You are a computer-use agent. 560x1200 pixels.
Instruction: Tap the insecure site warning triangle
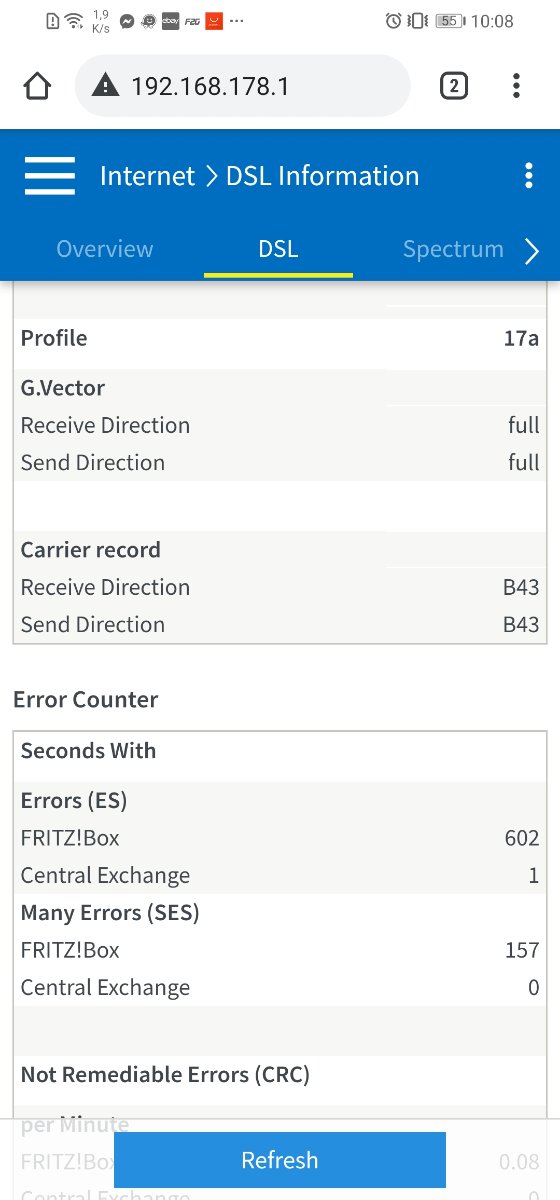point(105,86)
